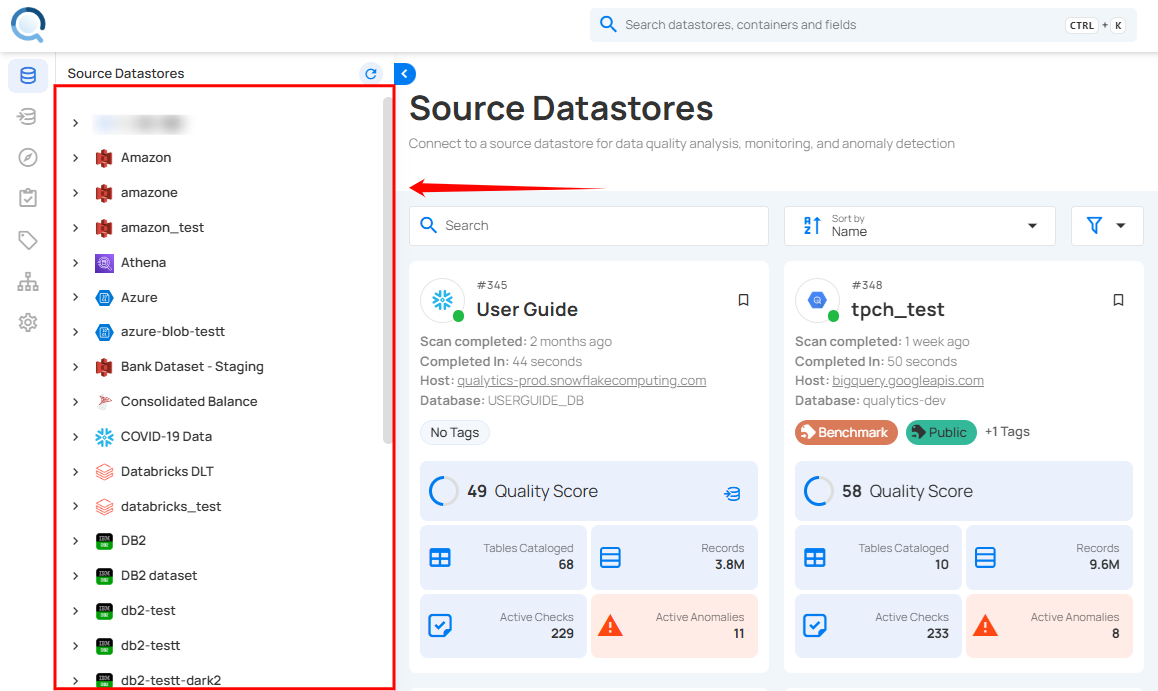This screenshot has height=691, width=1158.
Task: Collapse the tree panel with blue arrow button
Action: point(405,74)
